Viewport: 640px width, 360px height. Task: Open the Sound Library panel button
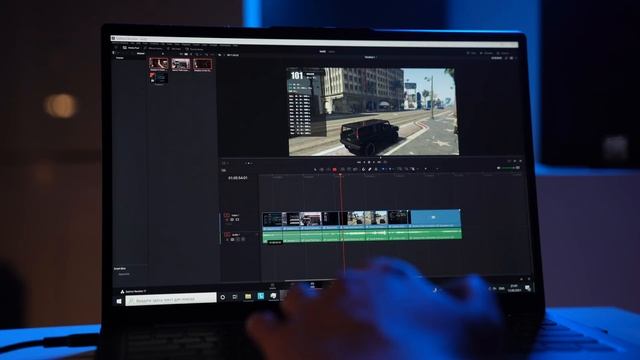point(195,49)
